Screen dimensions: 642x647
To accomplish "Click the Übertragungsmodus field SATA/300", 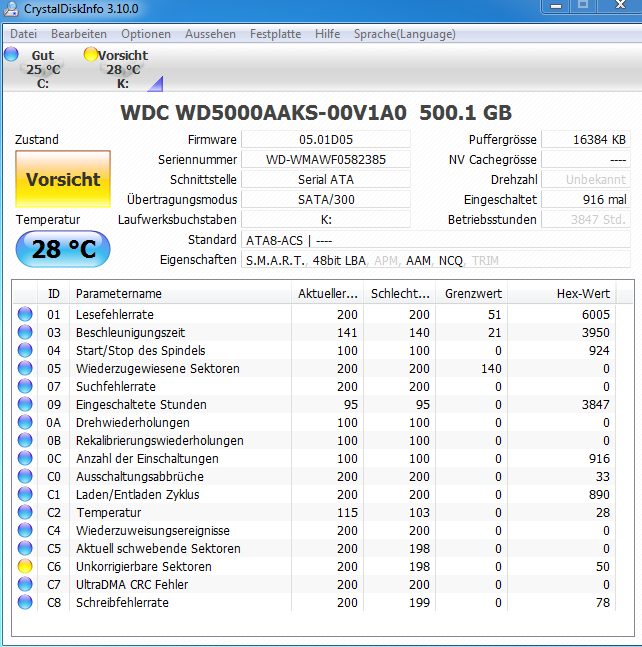I will [326, 200].
